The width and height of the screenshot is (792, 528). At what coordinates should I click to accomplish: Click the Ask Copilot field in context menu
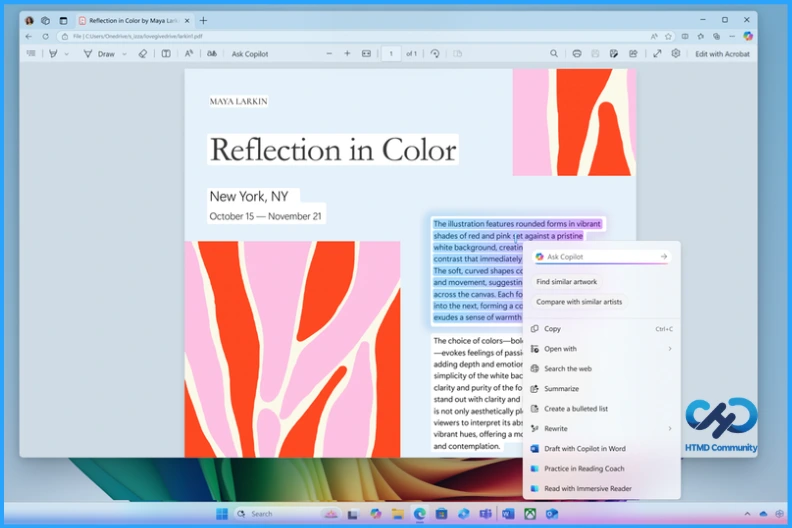[601, 257]
